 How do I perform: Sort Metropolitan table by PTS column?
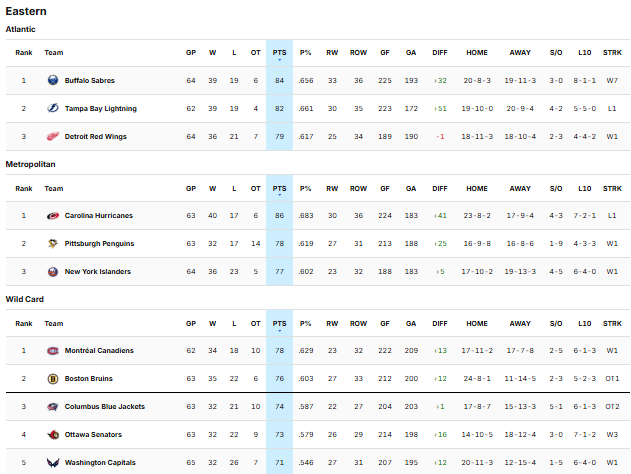coord(279,188)
